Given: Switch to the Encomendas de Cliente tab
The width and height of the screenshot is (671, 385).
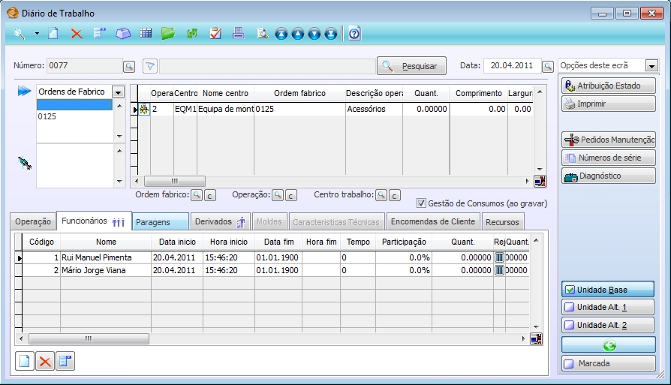Looking at the screenshot, I should [x=433, y=222].
